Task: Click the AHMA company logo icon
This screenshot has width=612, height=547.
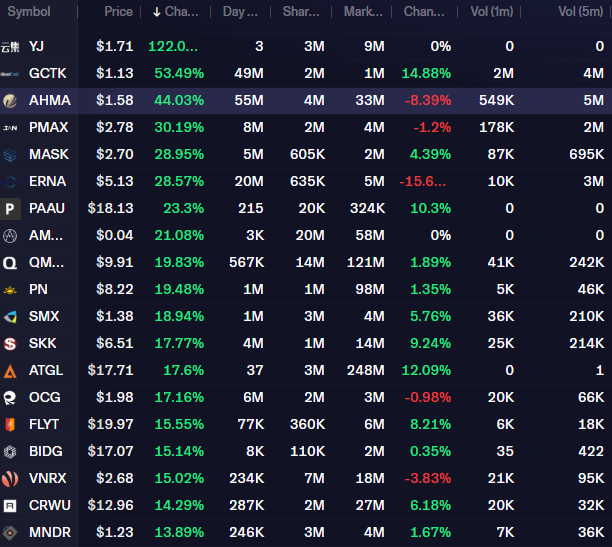Action: [10, 101]
